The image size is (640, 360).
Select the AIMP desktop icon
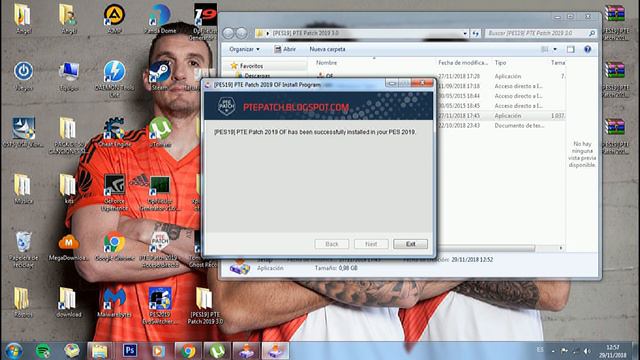(x=114, y=18)
